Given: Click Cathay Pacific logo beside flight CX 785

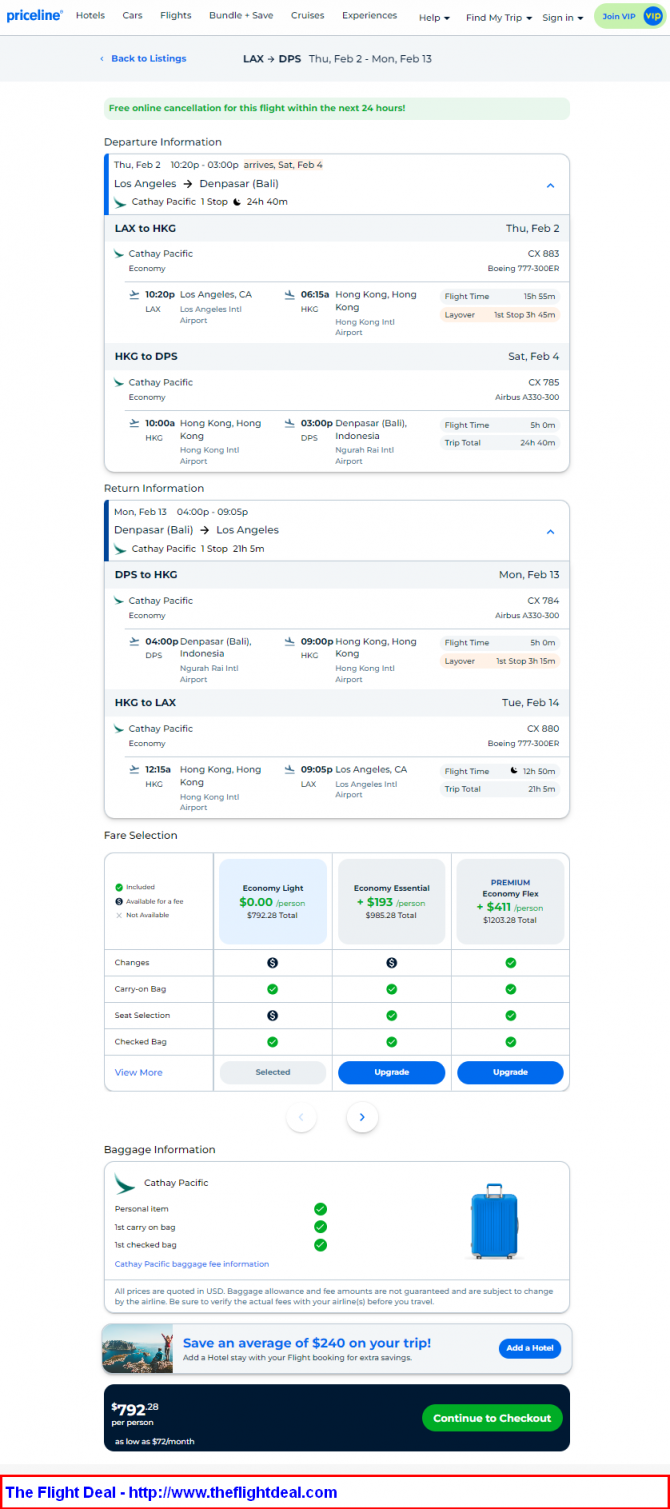Looking at the screenshot, I should click(120, 383).
